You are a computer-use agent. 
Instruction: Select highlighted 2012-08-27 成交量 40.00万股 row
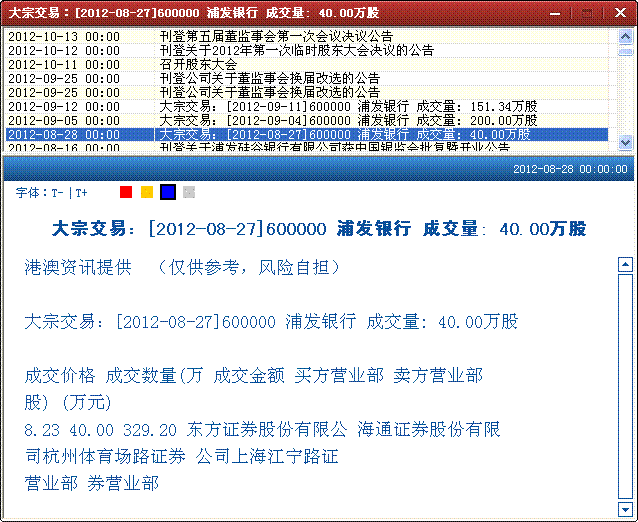point(307,134)
